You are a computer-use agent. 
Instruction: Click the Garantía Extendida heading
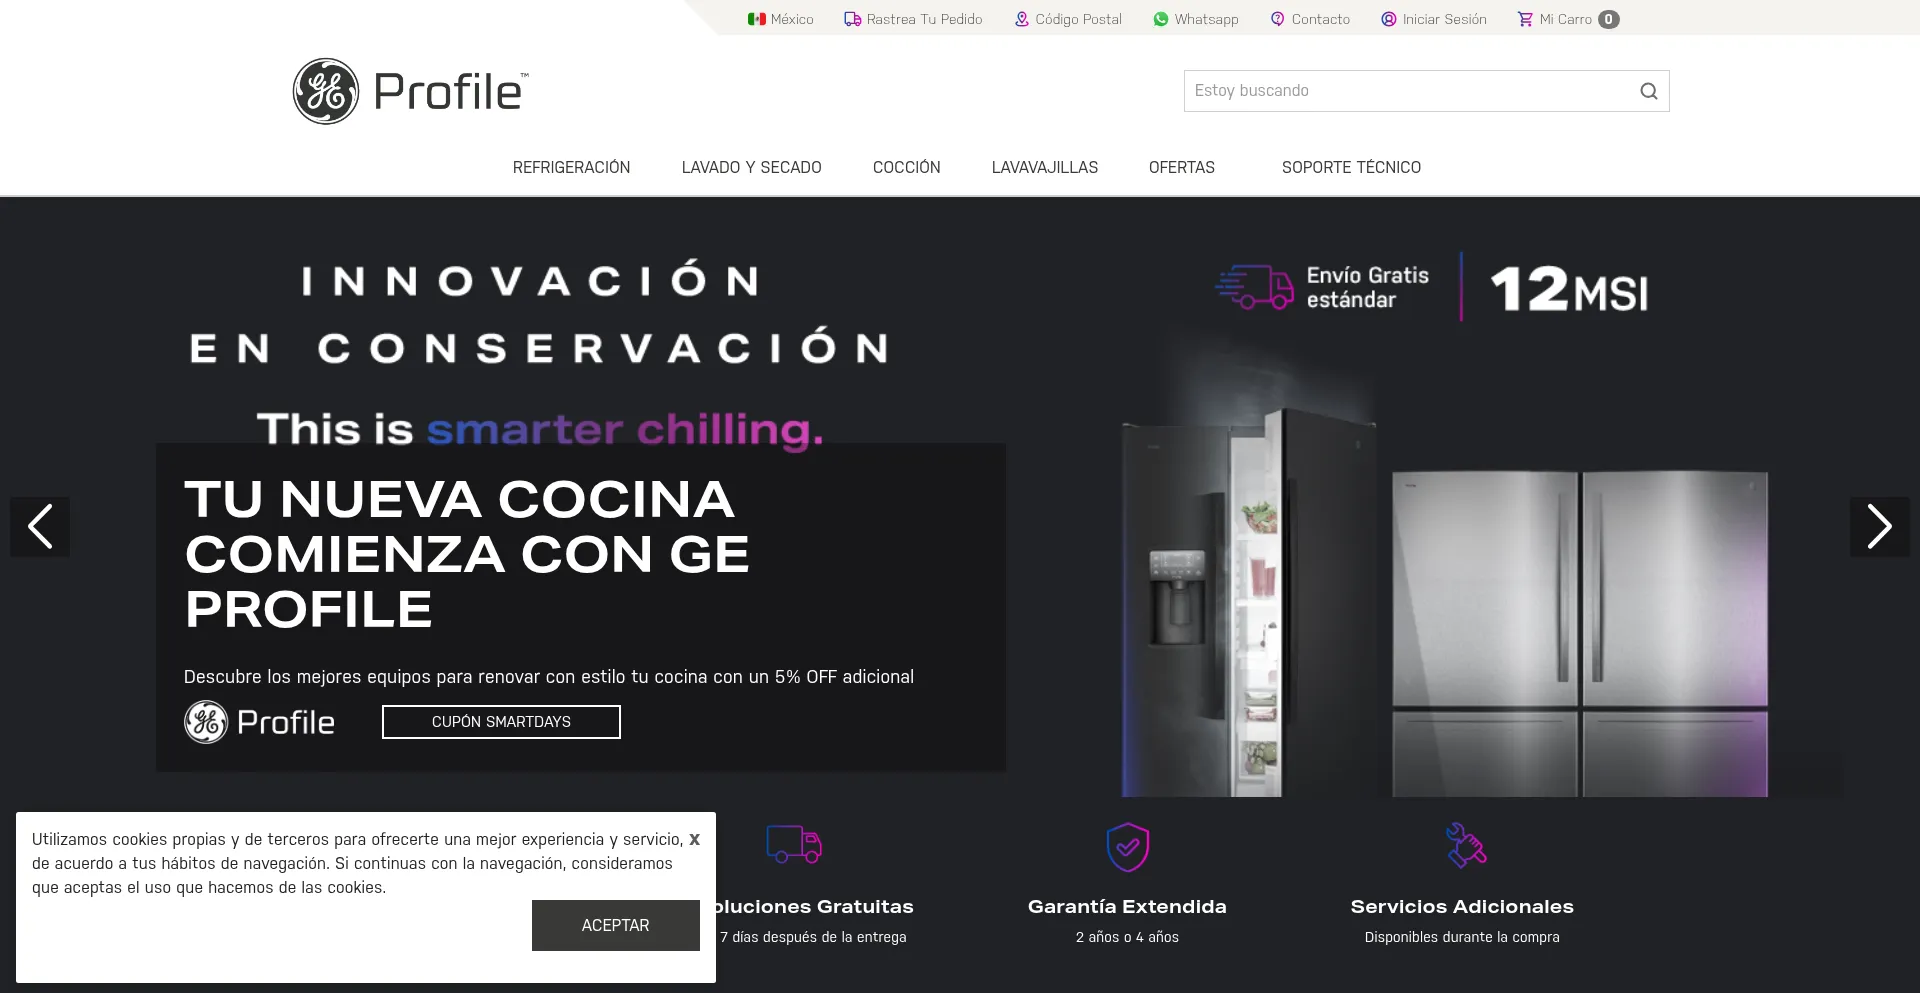coord(1127,906)
